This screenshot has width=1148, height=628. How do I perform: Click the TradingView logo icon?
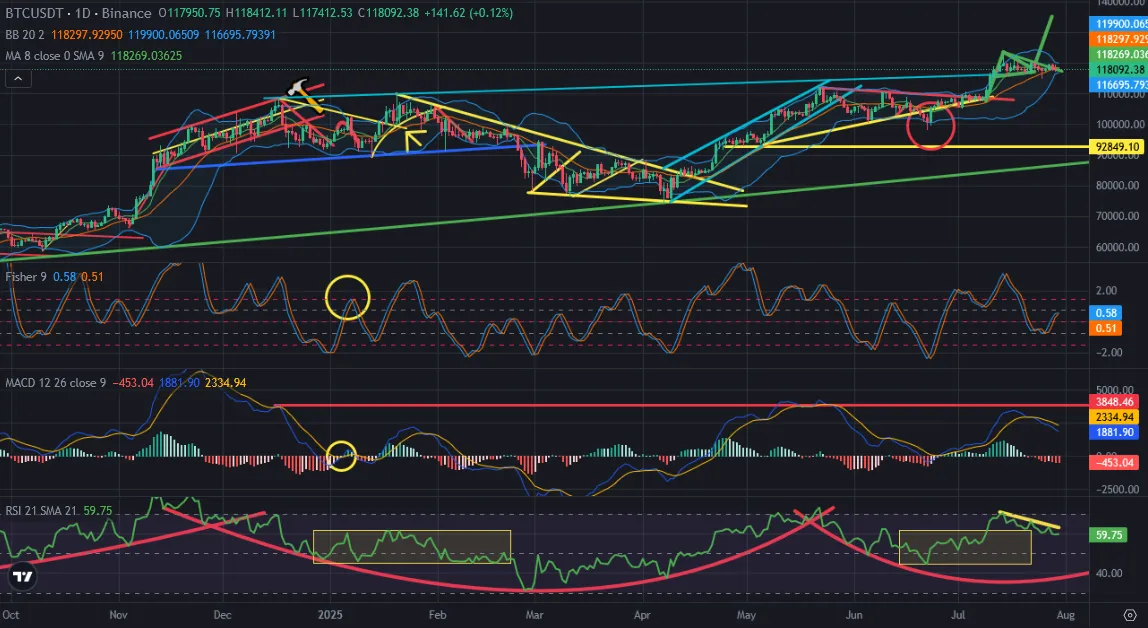point(23,577)
